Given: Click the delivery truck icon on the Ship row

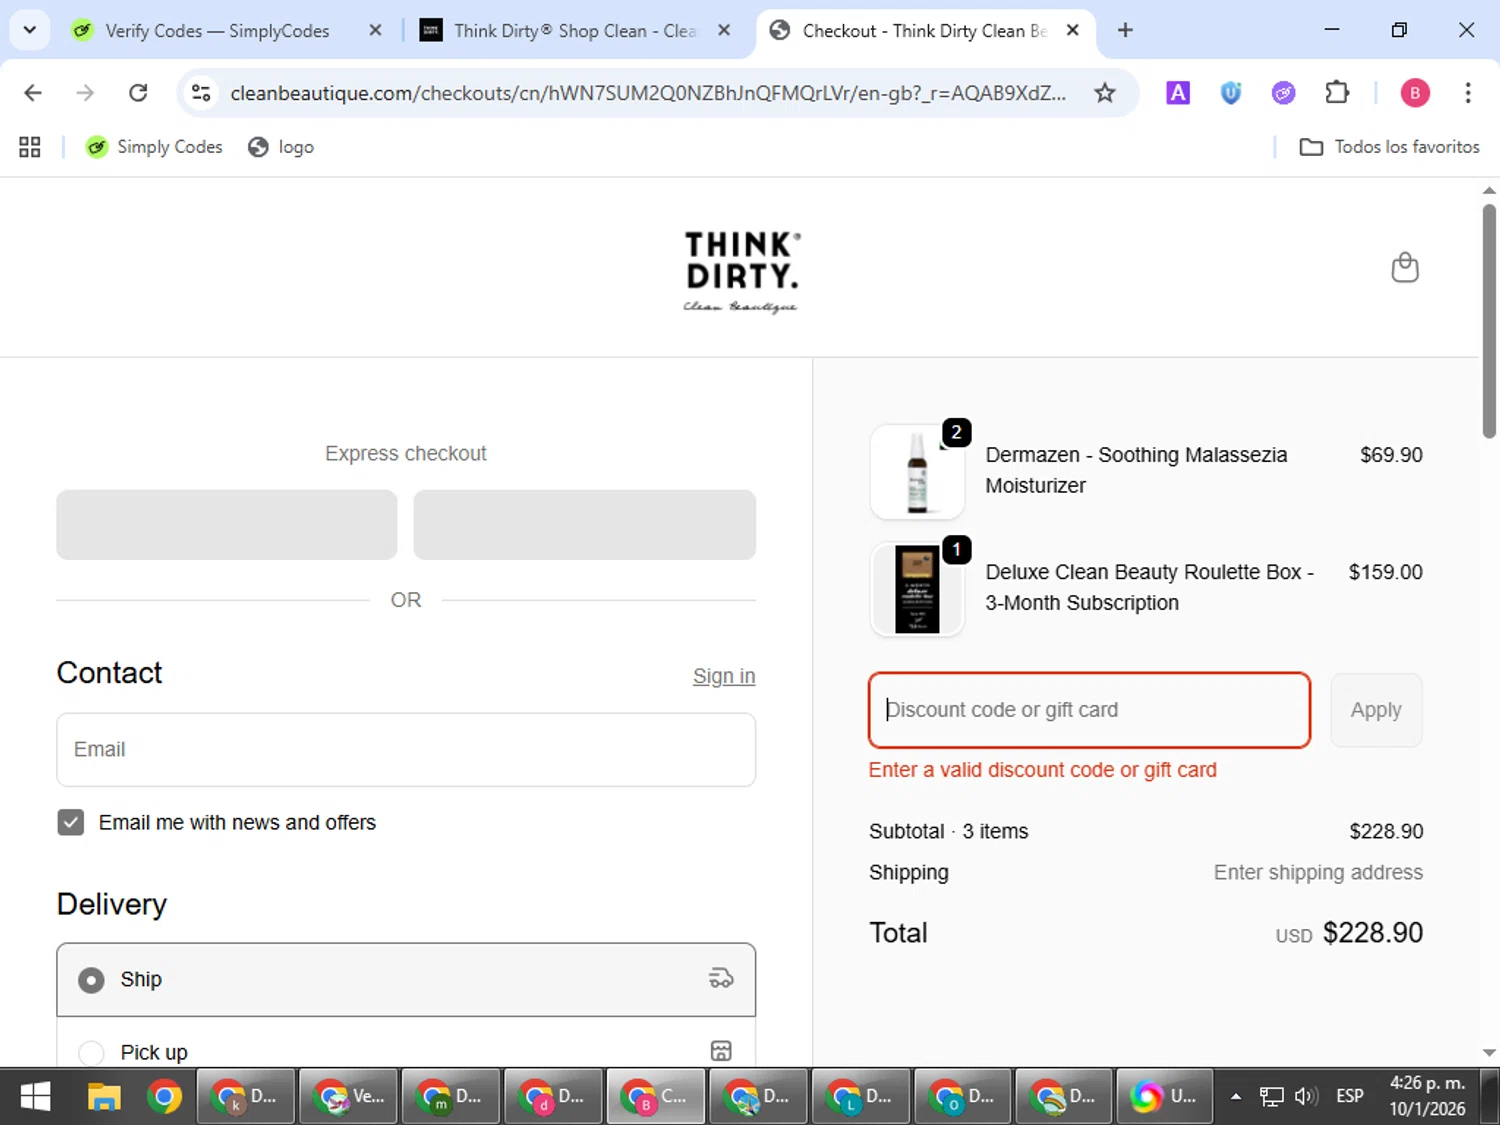Looking at the screenshot, I should (x=721, y=978).
